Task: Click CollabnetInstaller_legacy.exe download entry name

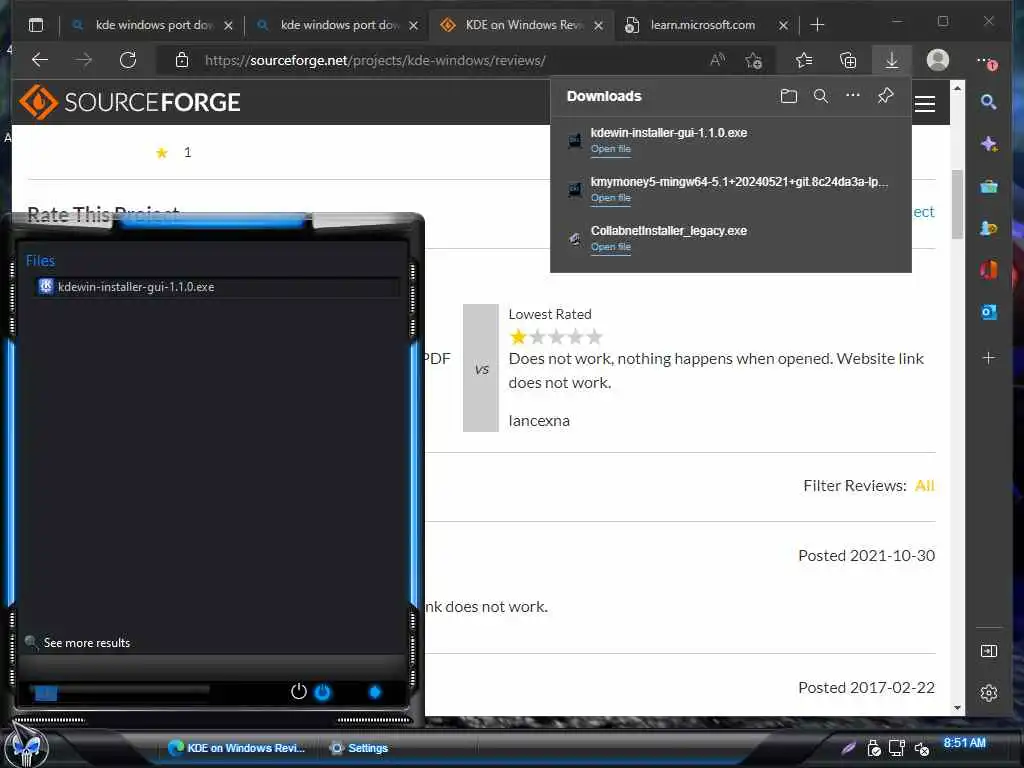Action: (x=669, y=231)
